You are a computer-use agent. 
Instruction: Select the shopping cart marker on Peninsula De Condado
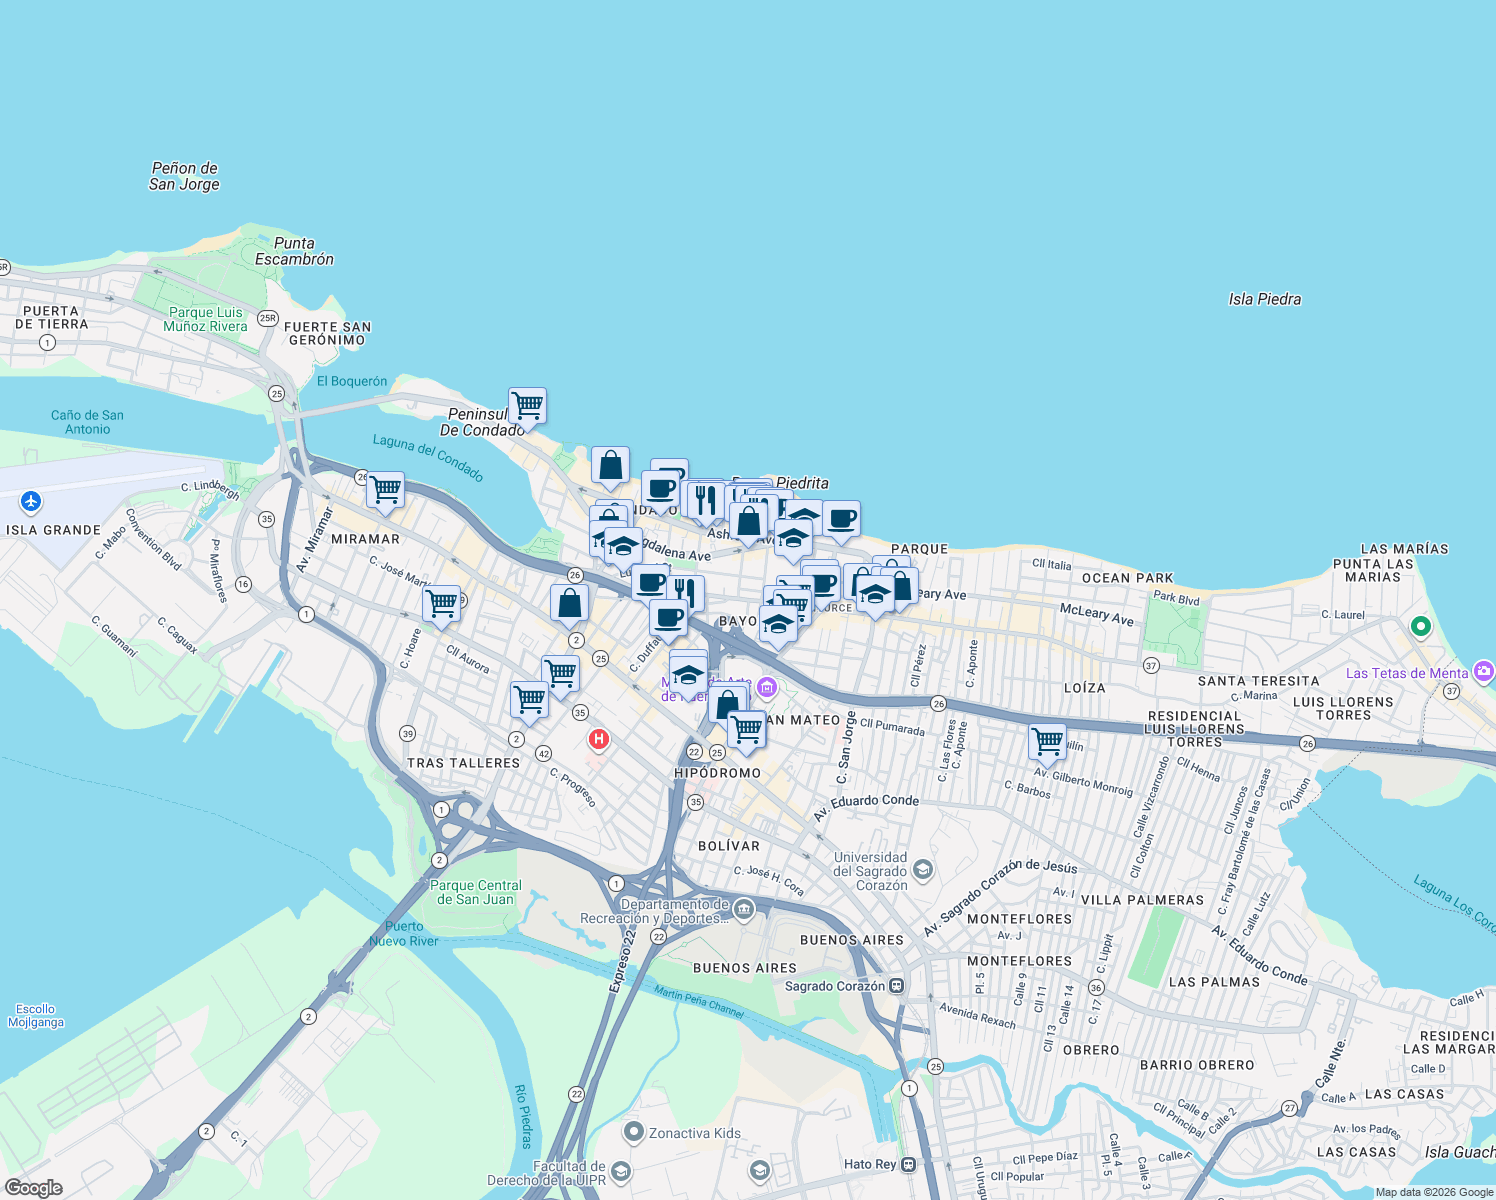[527, 405]
